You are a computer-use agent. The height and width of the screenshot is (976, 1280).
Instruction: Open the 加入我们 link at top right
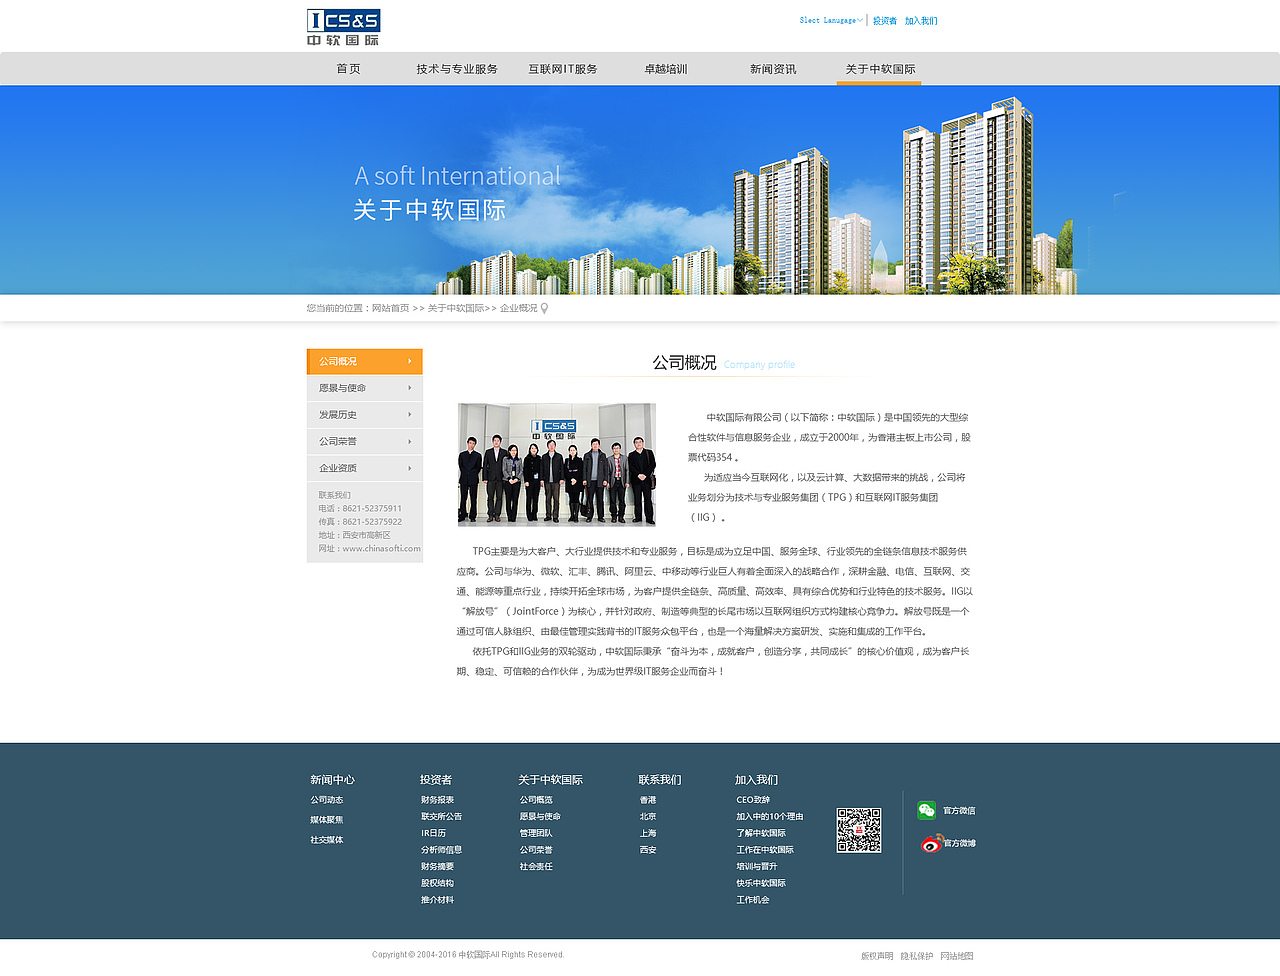point(919,20)
